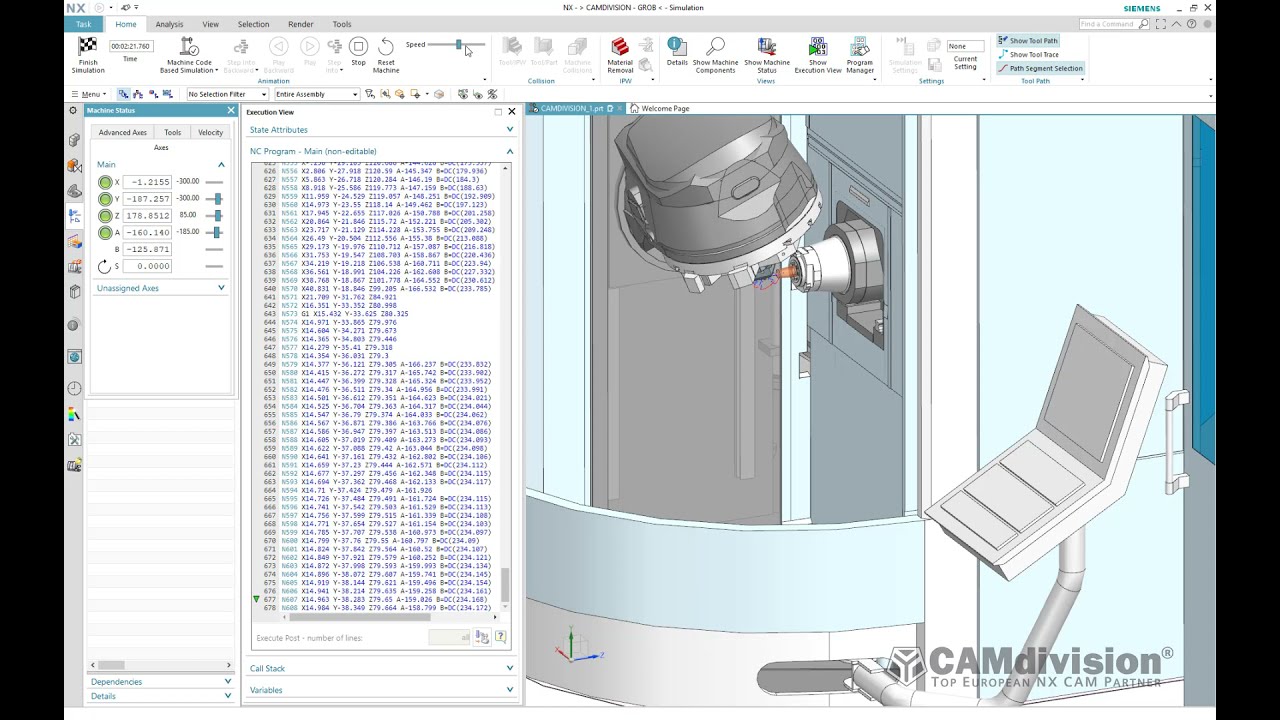
Task: Toggle Path Segment Selection option
Action: tap(1040, 68)
